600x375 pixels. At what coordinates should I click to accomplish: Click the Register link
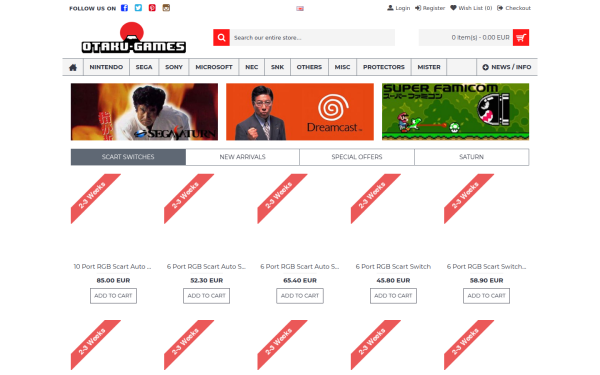pos(430,8)
